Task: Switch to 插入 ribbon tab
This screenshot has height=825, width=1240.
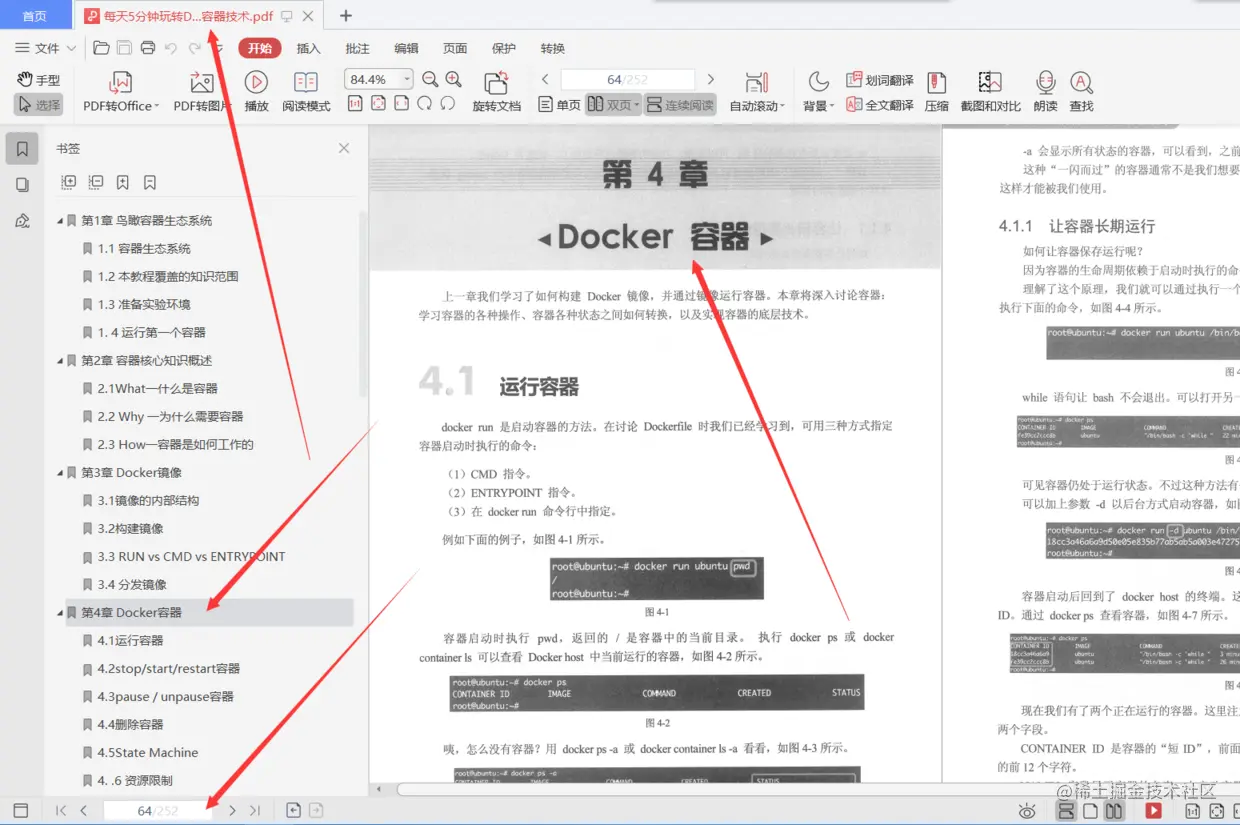Action: (x=309, y=48)
